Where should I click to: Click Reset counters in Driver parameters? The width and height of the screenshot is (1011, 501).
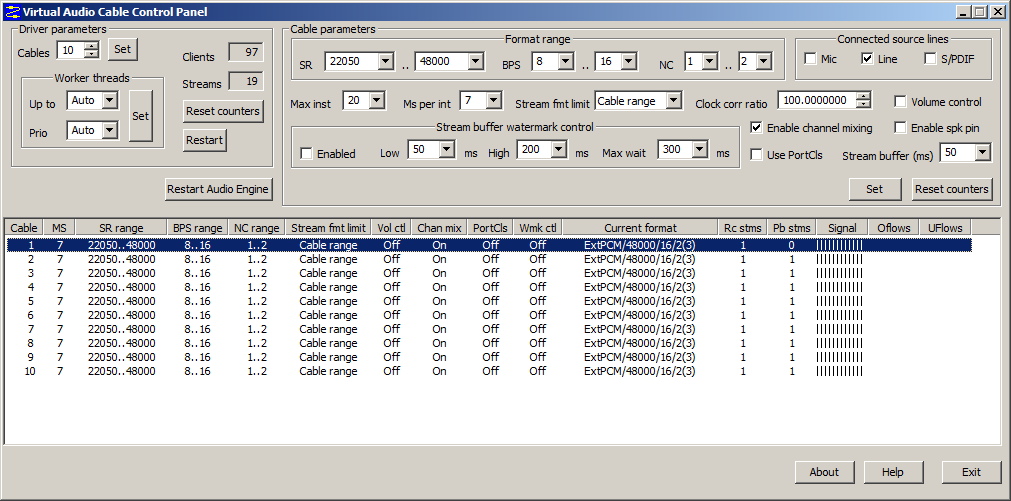pyautogui.click(x=223, y=111)
